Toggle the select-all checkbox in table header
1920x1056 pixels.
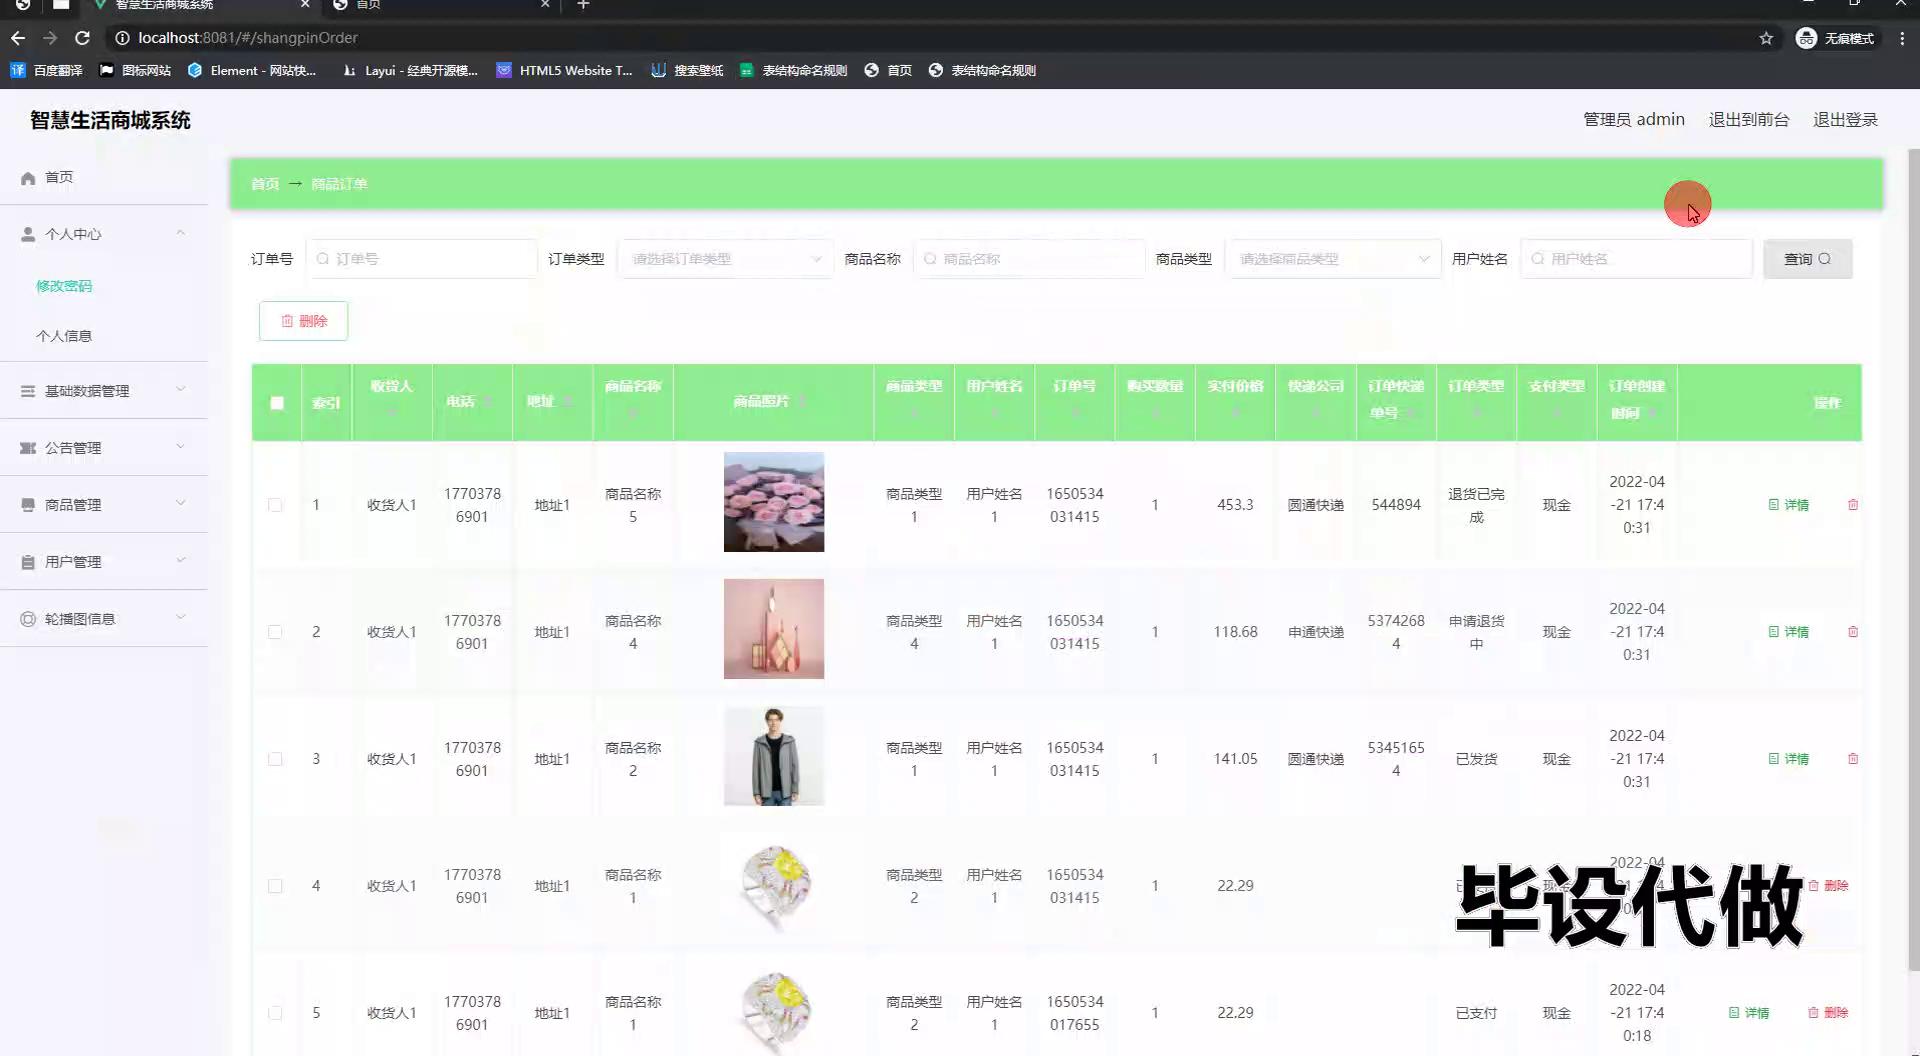click(277, 403)
